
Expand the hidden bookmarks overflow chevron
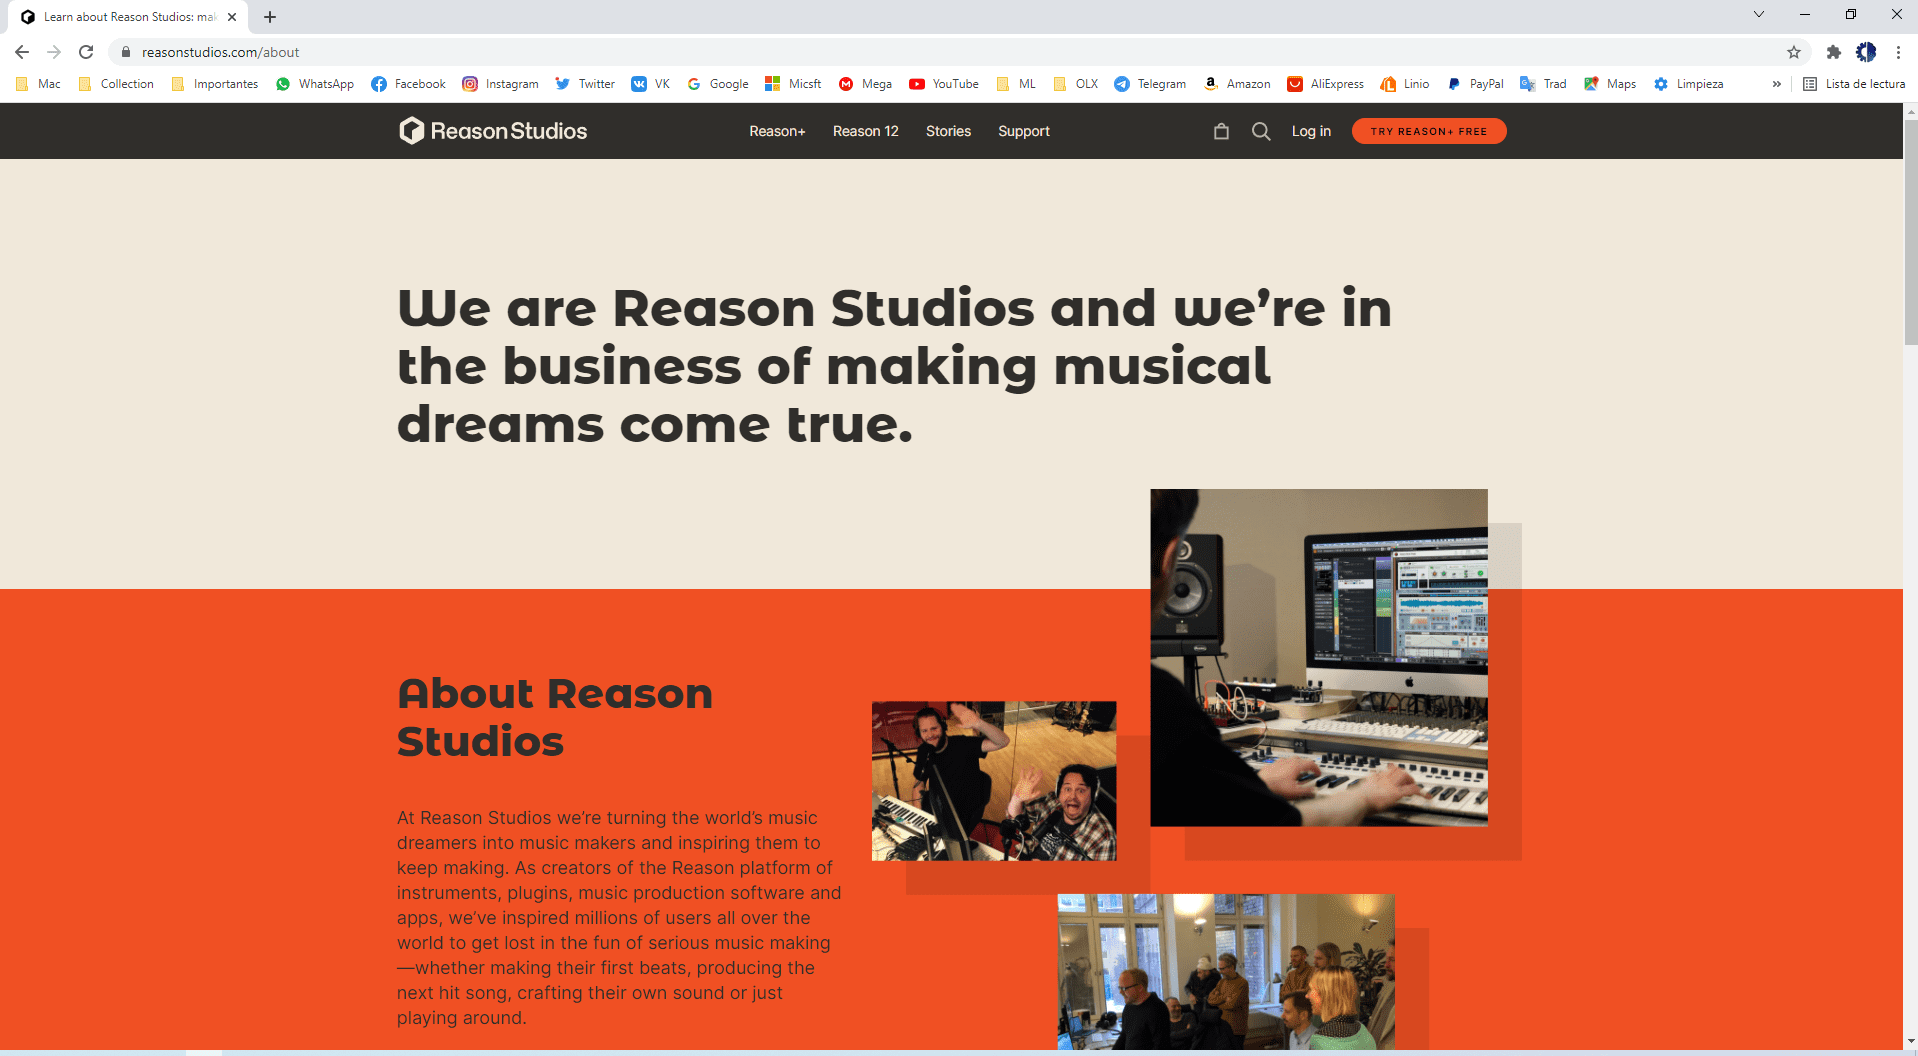point(1776,84)
